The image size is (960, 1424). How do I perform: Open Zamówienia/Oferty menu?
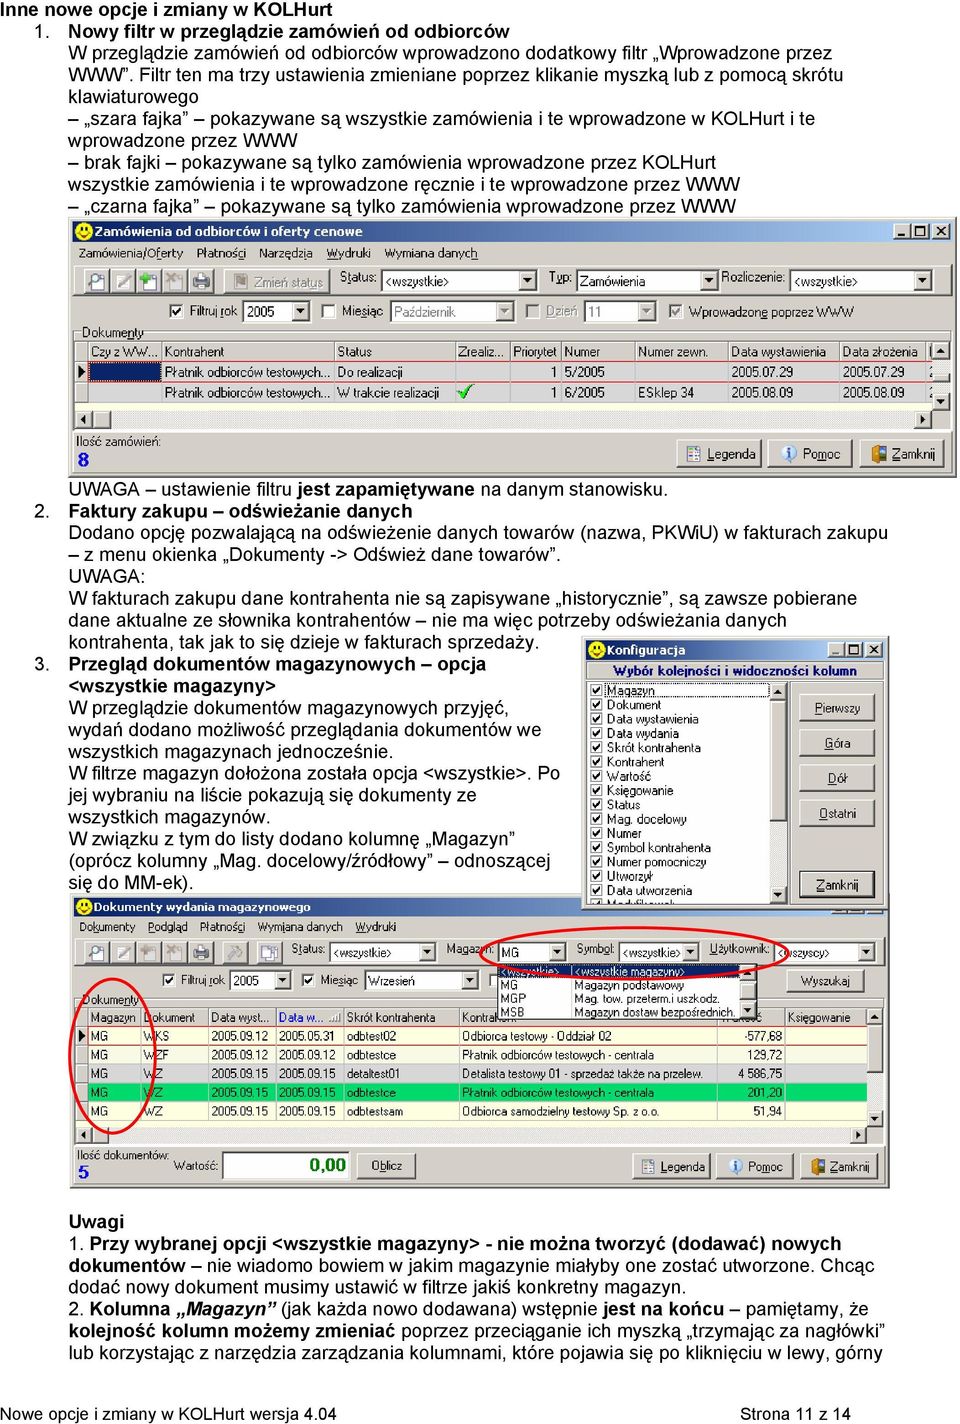click(131, 253)
